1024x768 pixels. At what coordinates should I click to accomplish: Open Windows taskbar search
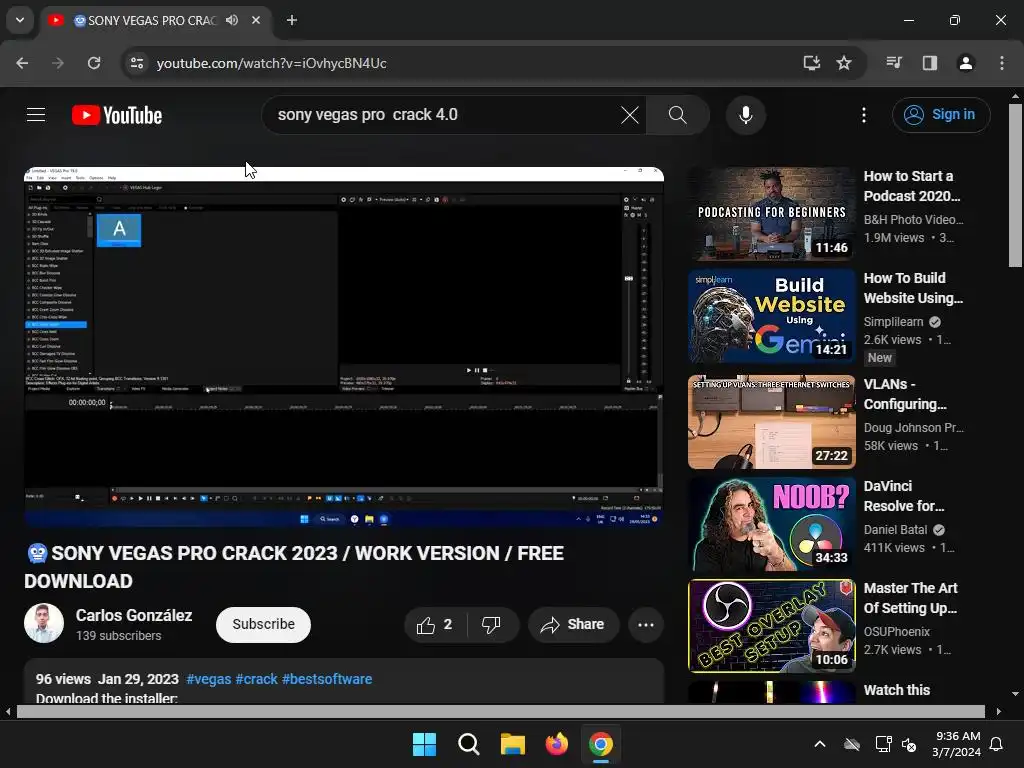468,744
